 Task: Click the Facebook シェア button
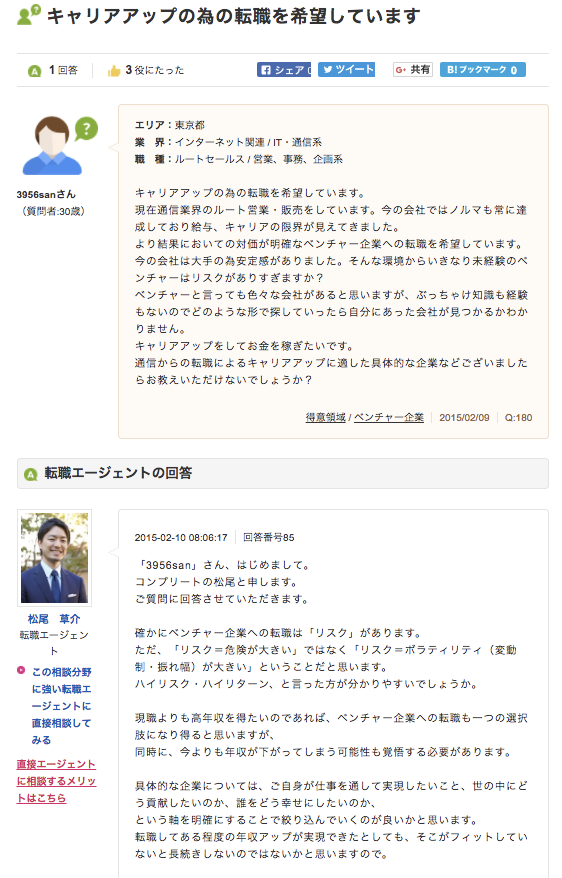[x=284, y=70]
